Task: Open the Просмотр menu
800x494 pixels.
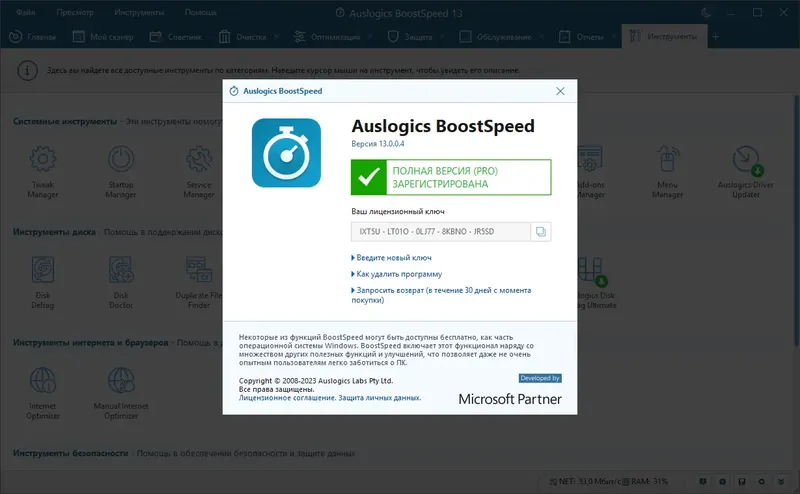Action: (x=75, y=12)
